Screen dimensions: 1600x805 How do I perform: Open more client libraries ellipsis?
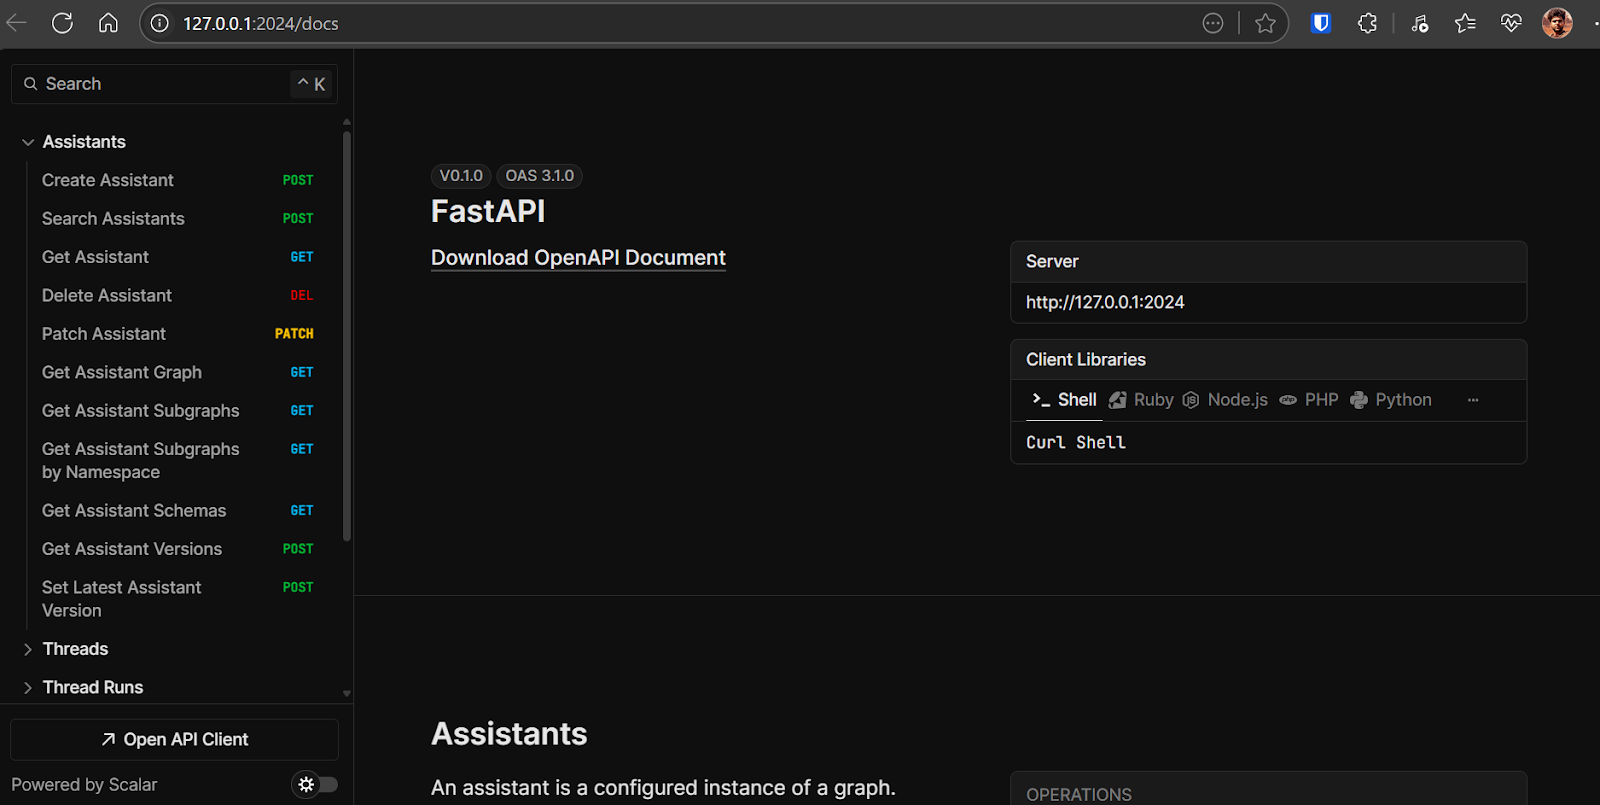click(1473, 400)
